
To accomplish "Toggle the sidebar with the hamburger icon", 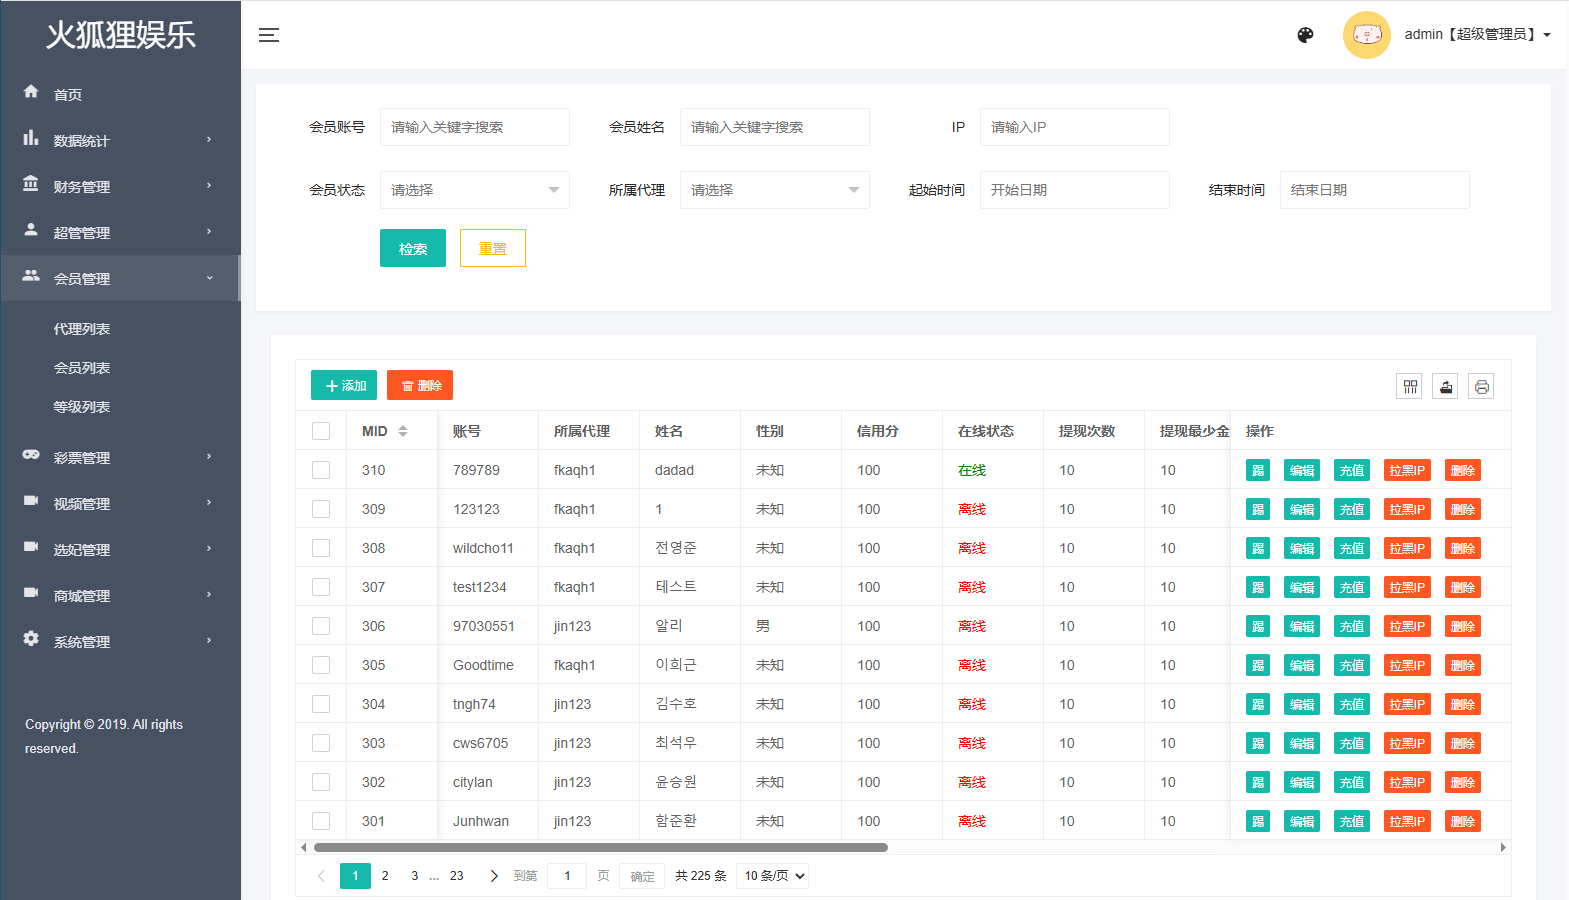I will tap(269, 35).
